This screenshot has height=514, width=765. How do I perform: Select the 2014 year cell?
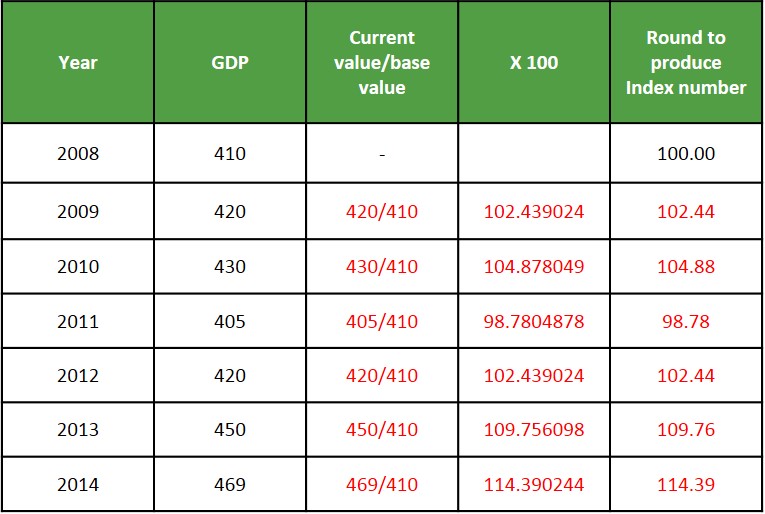point(78,484)
